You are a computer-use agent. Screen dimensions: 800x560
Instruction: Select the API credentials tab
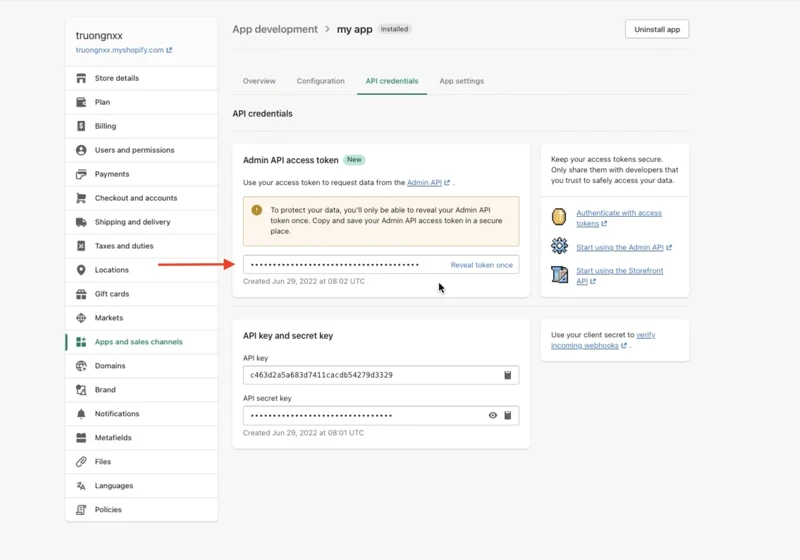392,81
